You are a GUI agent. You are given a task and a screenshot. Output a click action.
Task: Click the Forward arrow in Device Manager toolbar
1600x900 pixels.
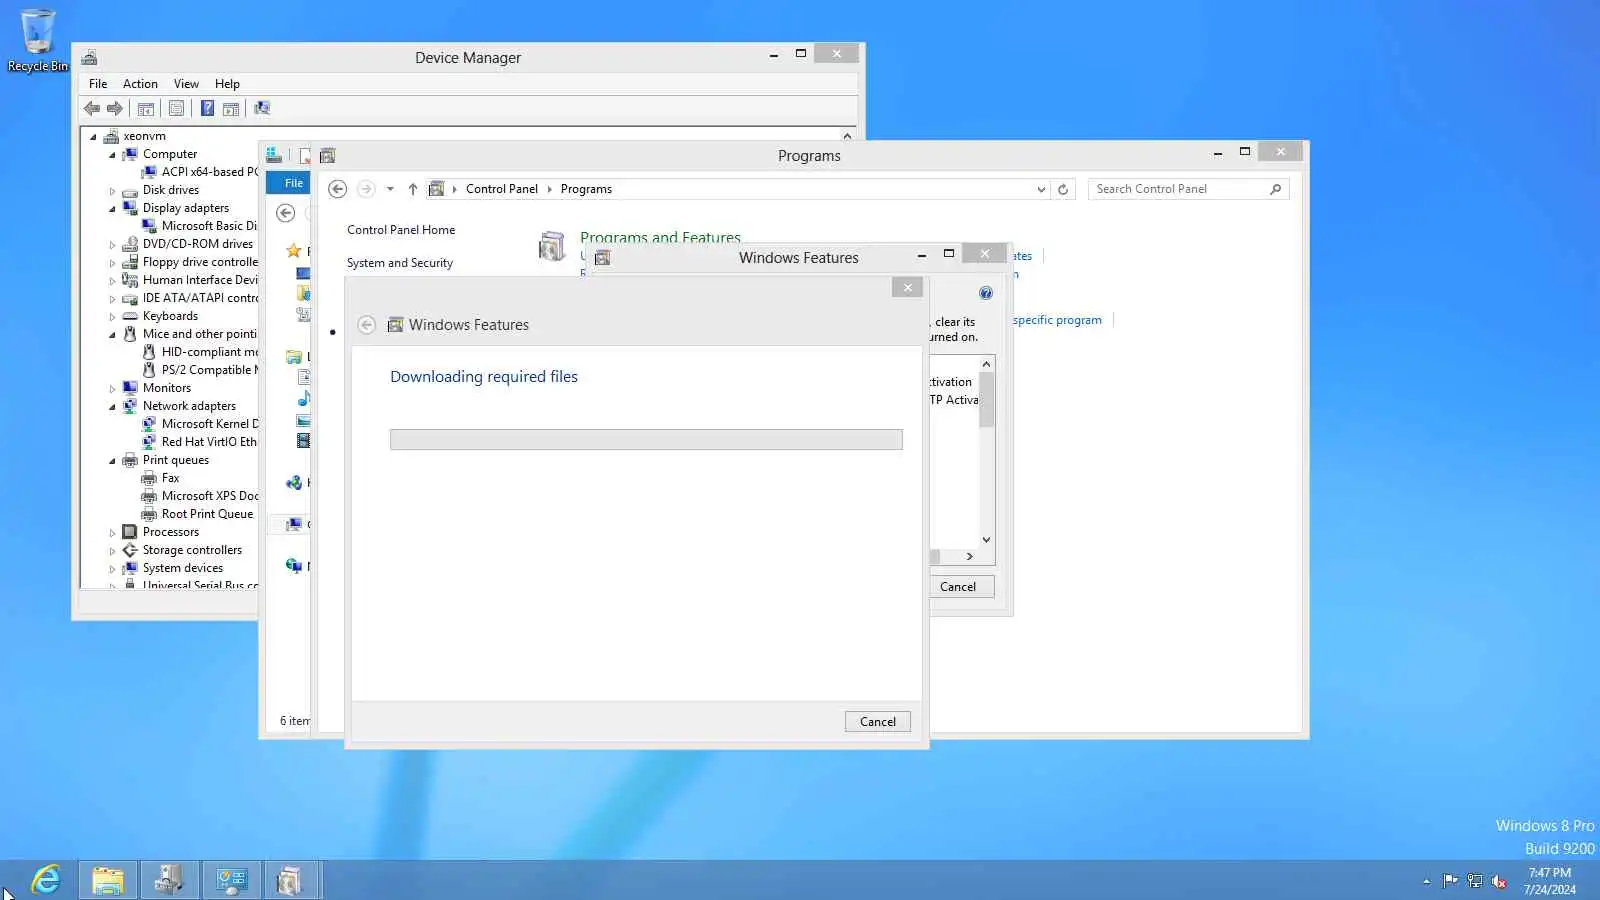pyautogui.click(x=115, y=109)
